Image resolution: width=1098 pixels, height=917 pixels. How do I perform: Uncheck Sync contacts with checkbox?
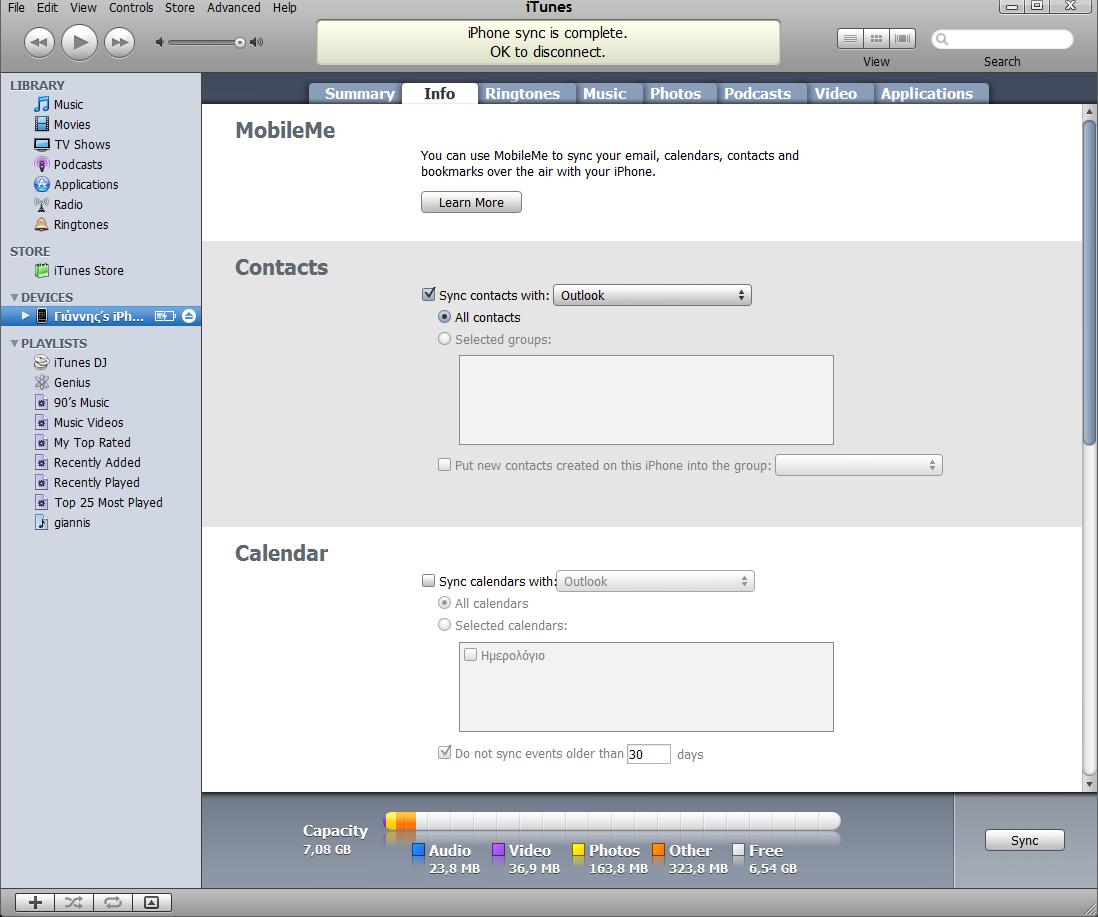tap(429, 295)
